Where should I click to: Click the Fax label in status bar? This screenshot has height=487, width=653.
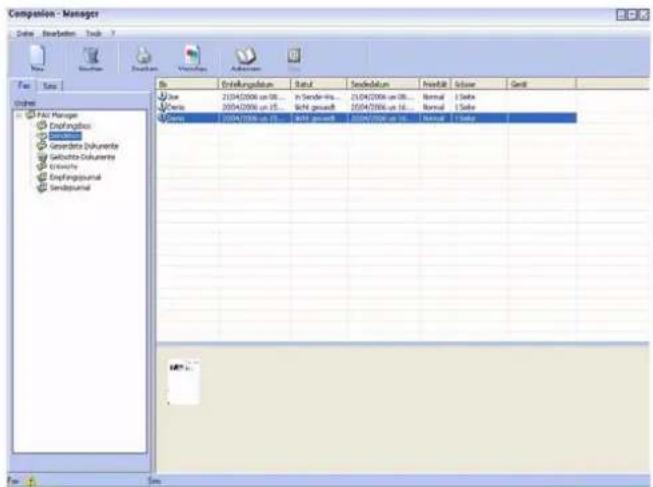pos(12,481)
